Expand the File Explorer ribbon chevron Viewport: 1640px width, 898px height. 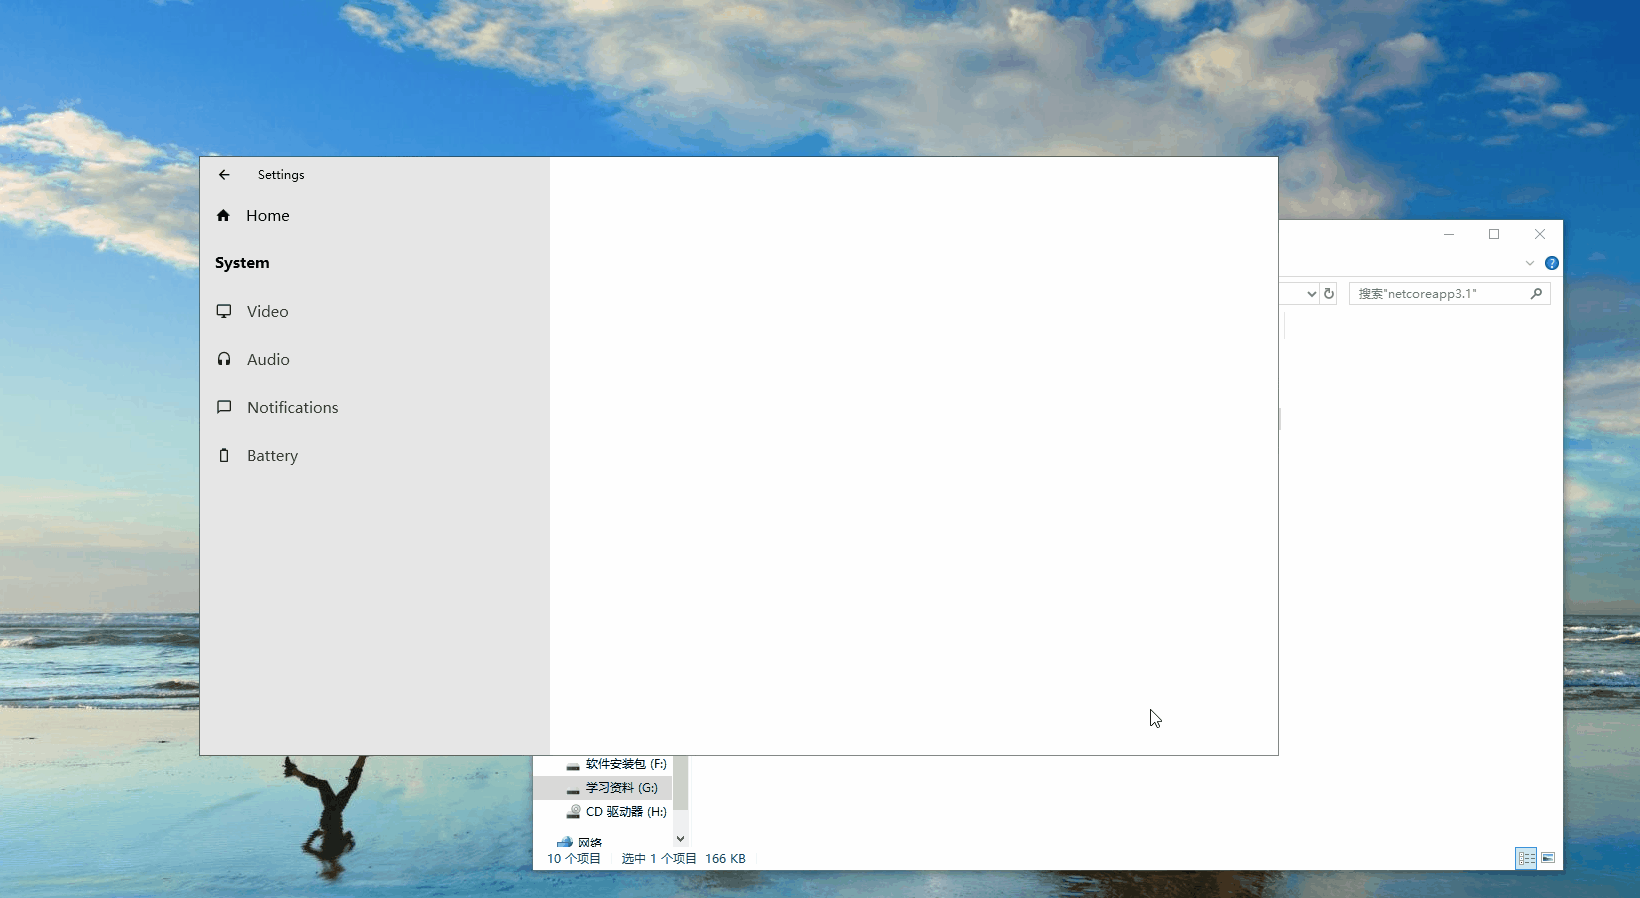pyautogui.click(x=1530, y=263)
